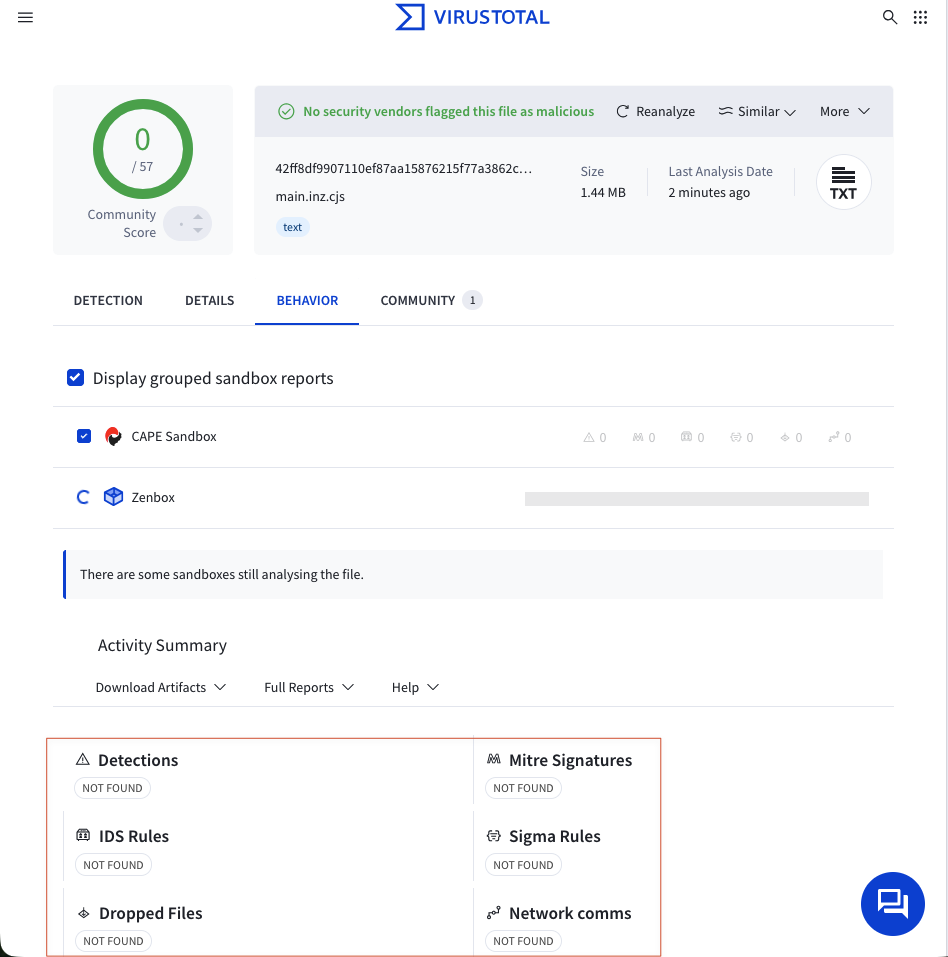The width and height of the screenshot is (948, 957).
Task: Open the chat support bubble
Action: pyautogui.click(x=892, y=903)
